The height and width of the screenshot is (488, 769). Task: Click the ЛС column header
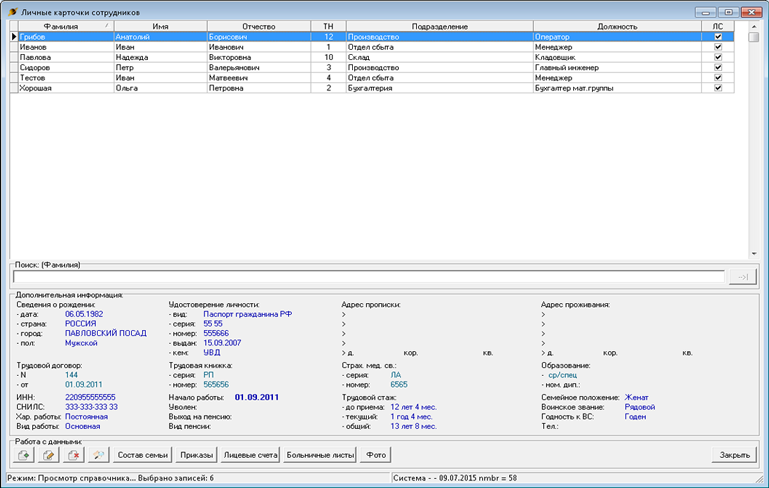point(718,26)
